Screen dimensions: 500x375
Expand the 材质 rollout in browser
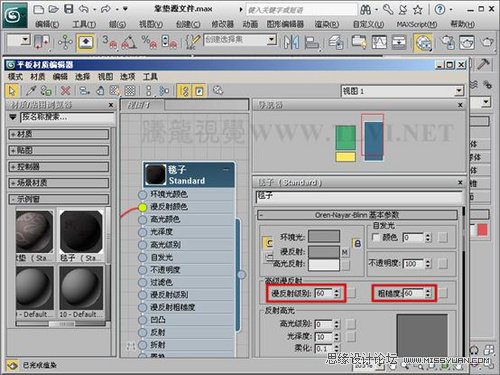[59, 134]
